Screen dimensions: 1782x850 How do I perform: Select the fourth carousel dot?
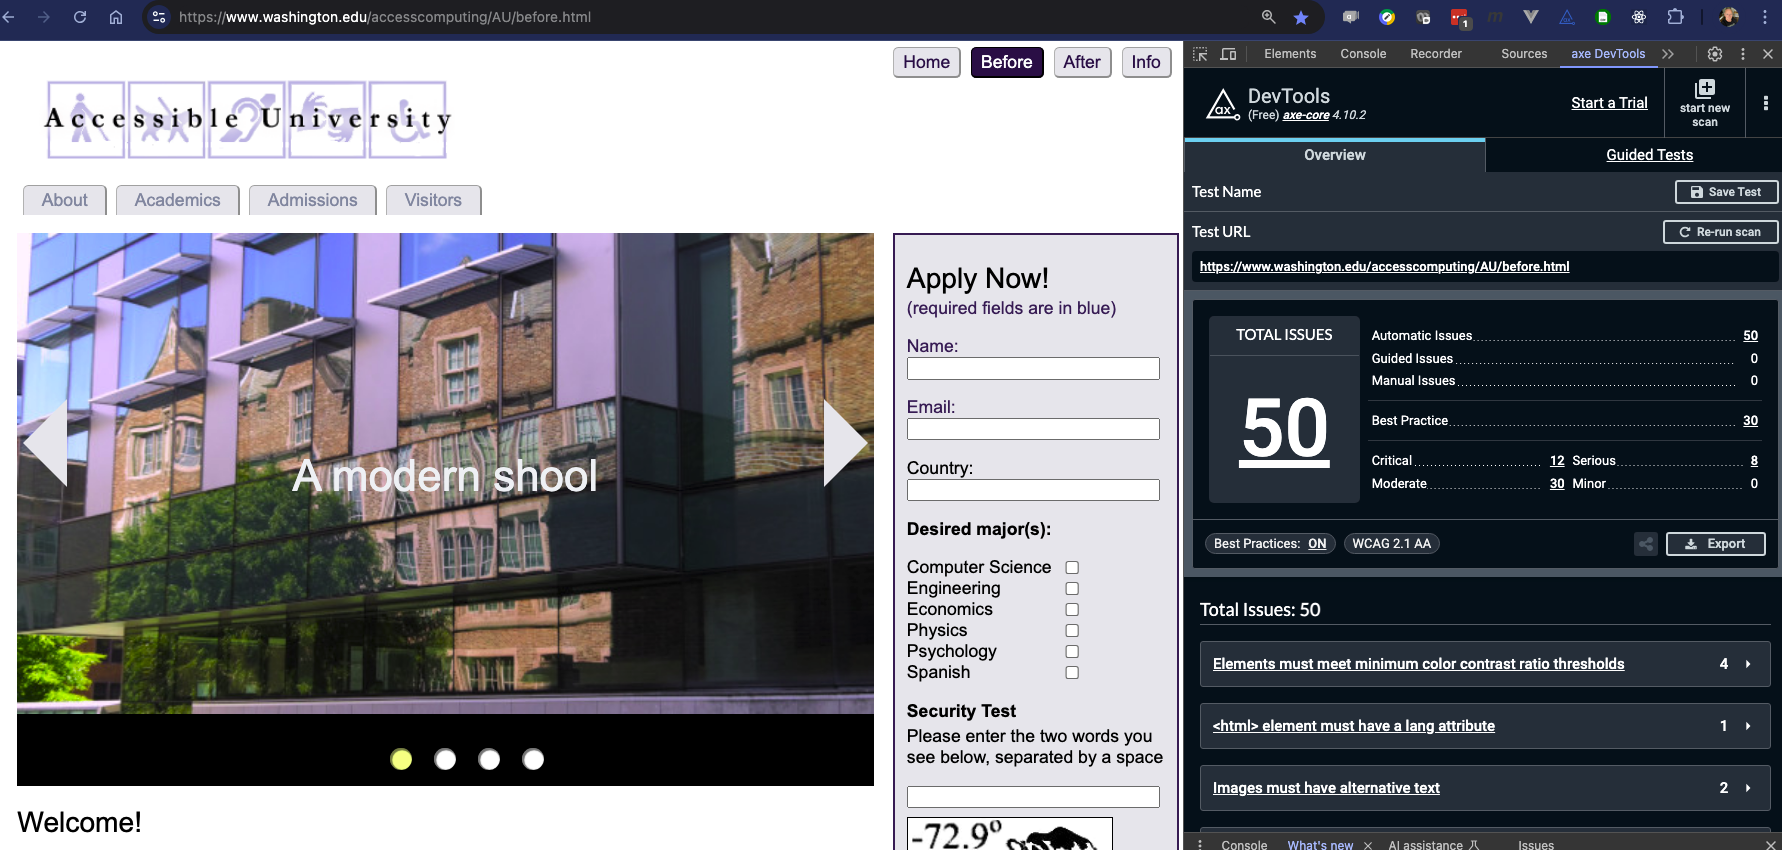pyautogui.click(x=533, y=760)
